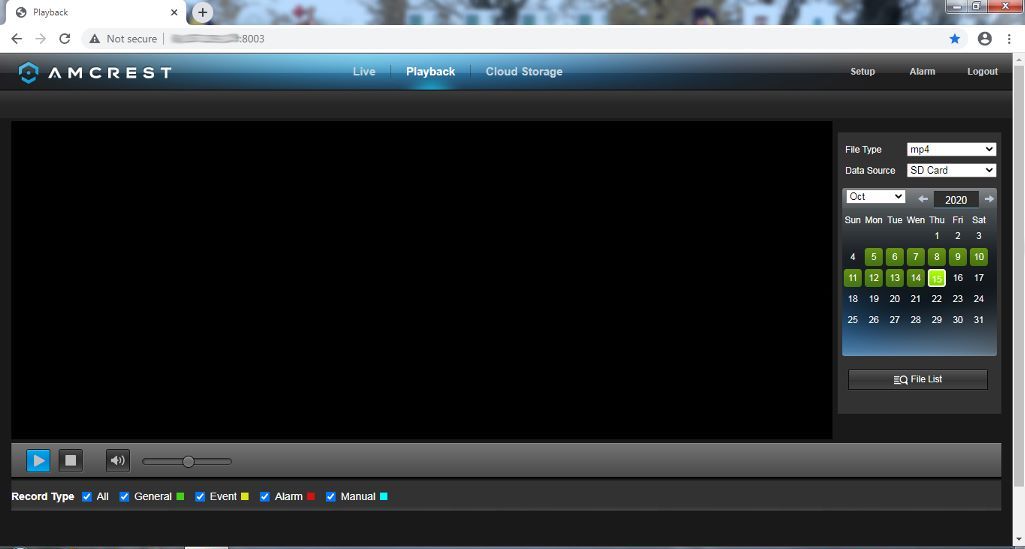The height and width of the screenshot is (549, 1025).
Task: Stop playback with the square button
Action: click(x=71, y=461)
